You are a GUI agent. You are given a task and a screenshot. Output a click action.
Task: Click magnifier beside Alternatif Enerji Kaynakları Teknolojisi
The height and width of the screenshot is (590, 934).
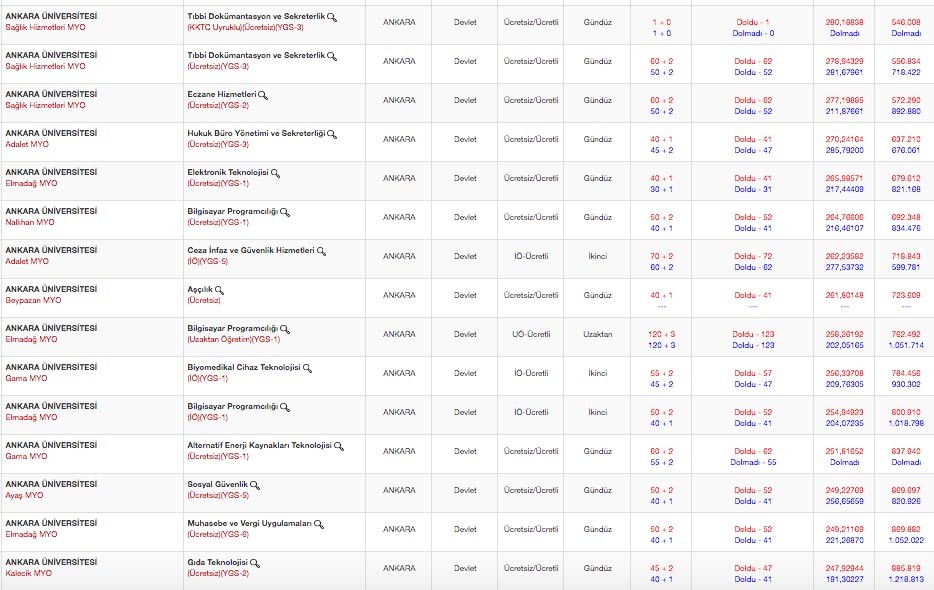[x=339, y=446]
